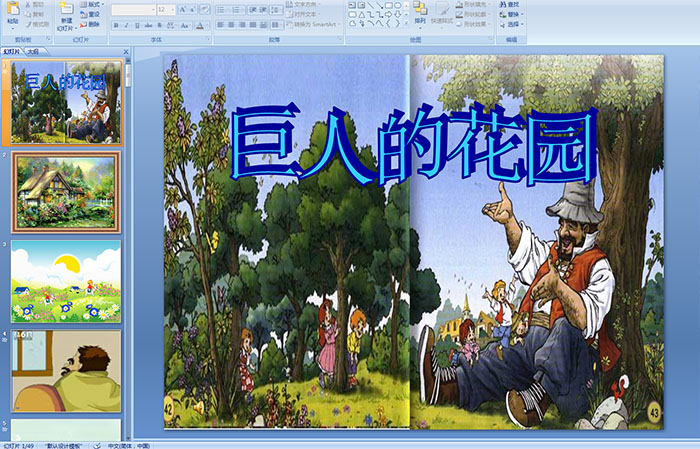The height and width of the screenshot is (449, 700).
Task: Select the Text Box shape in gallery
Action: coord(352,5)
